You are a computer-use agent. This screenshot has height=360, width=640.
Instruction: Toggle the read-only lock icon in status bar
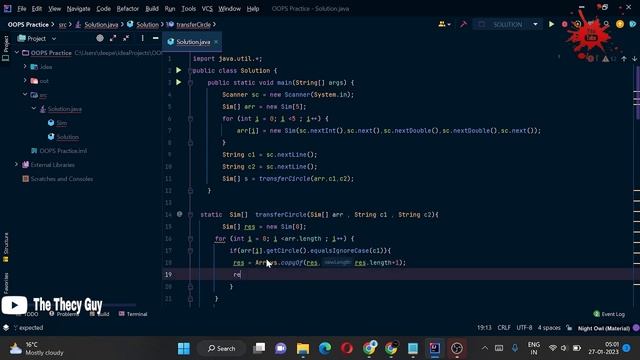[569, 328]
